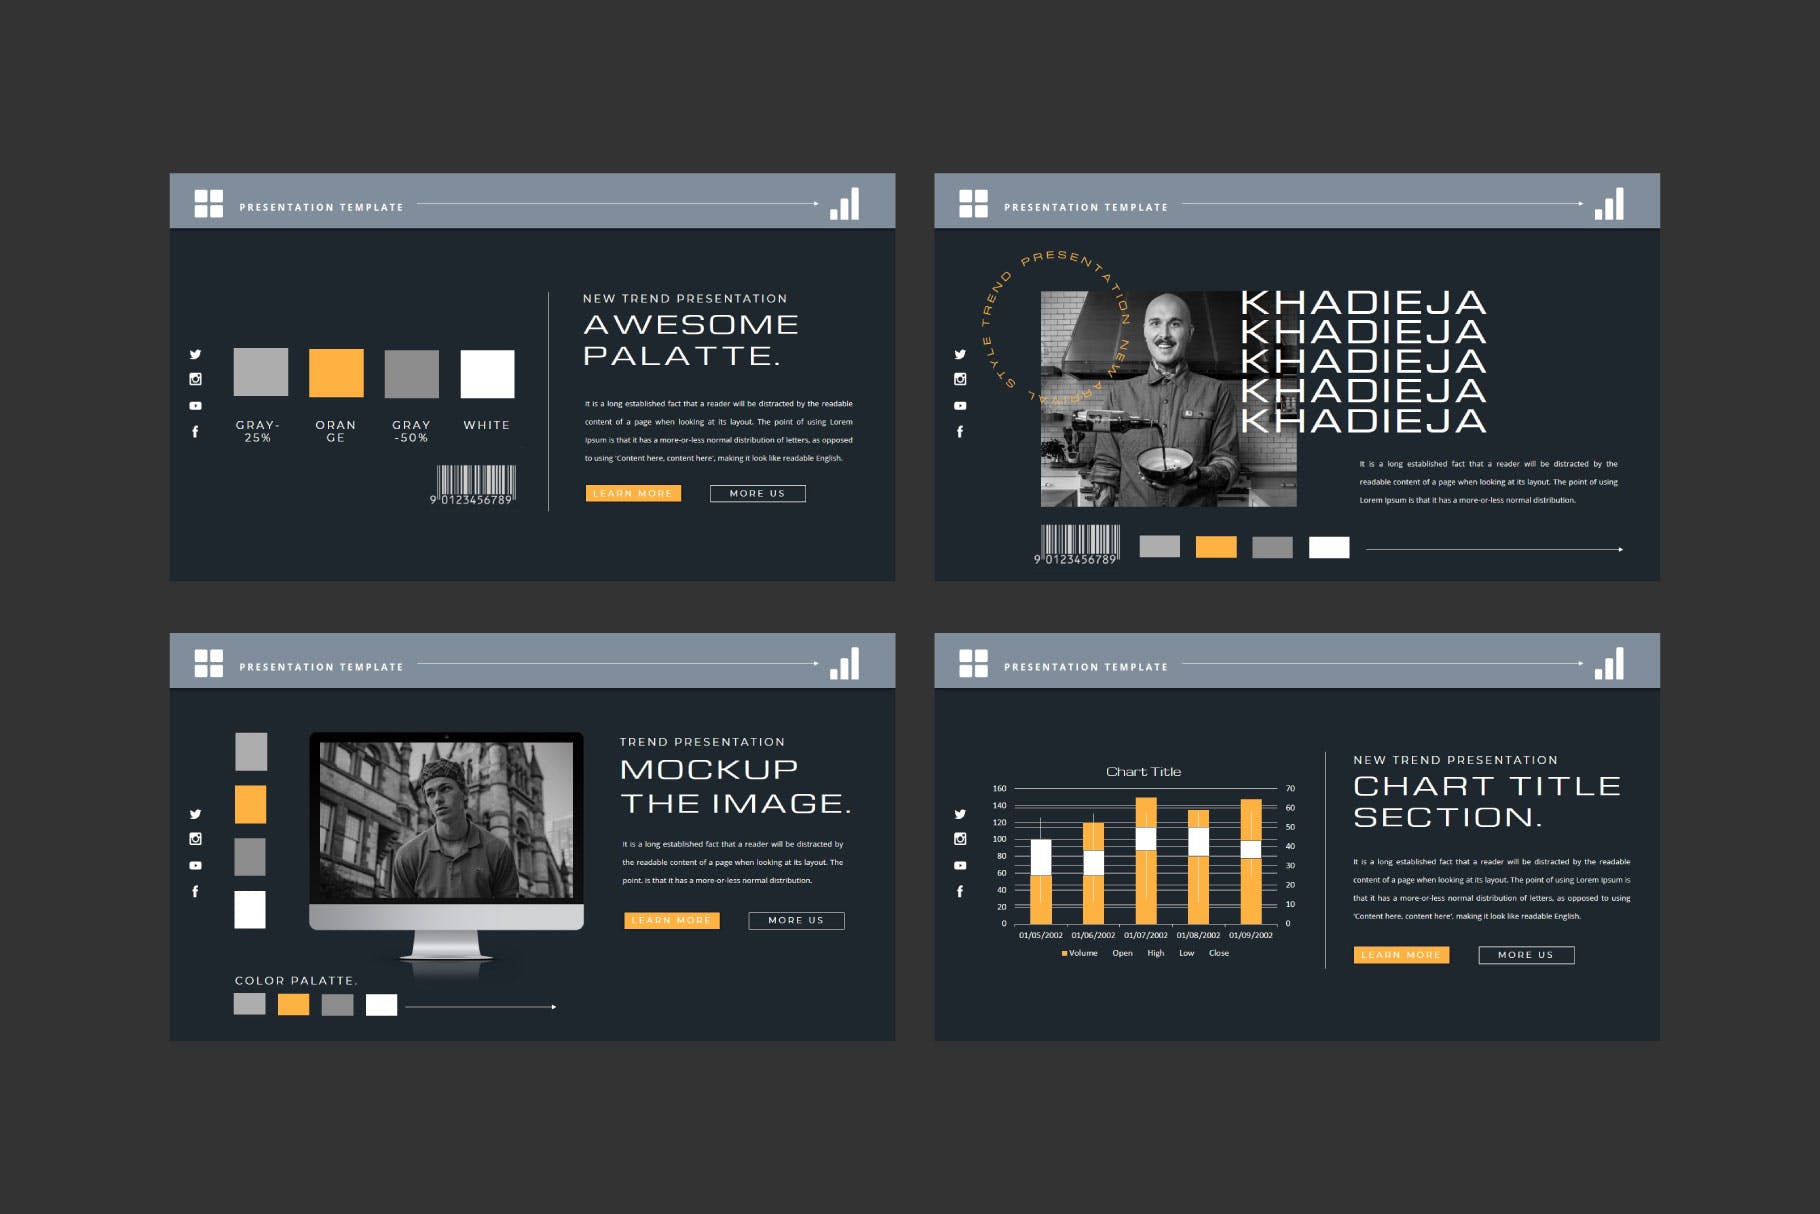Screen dimensions: 1820x1214
Task: Click orange swatch below COLOR PALATTE label
Action: pos(293,1005)
